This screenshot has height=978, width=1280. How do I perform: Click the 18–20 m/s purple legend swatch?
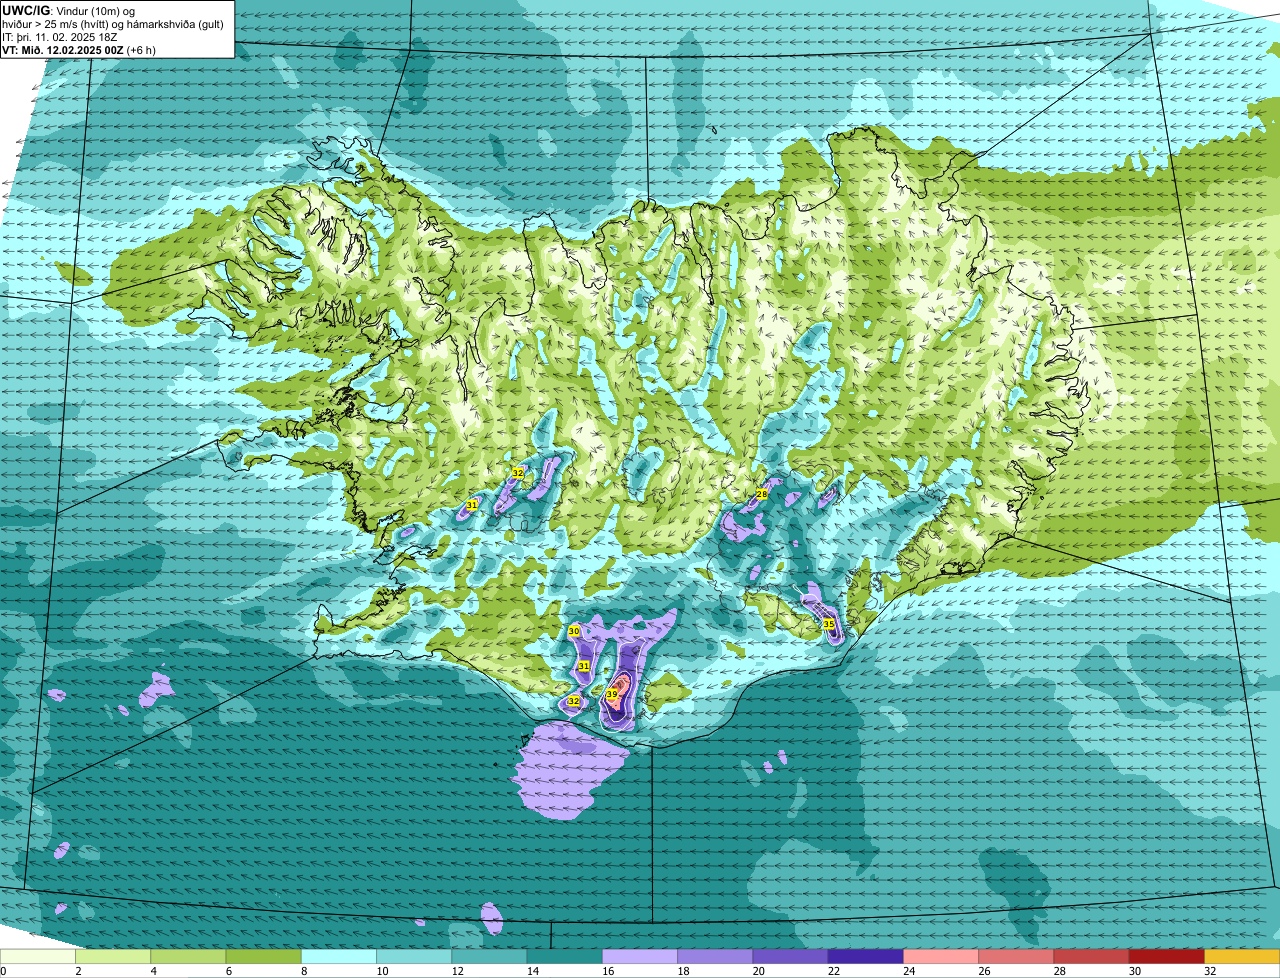tap(715, 957)
